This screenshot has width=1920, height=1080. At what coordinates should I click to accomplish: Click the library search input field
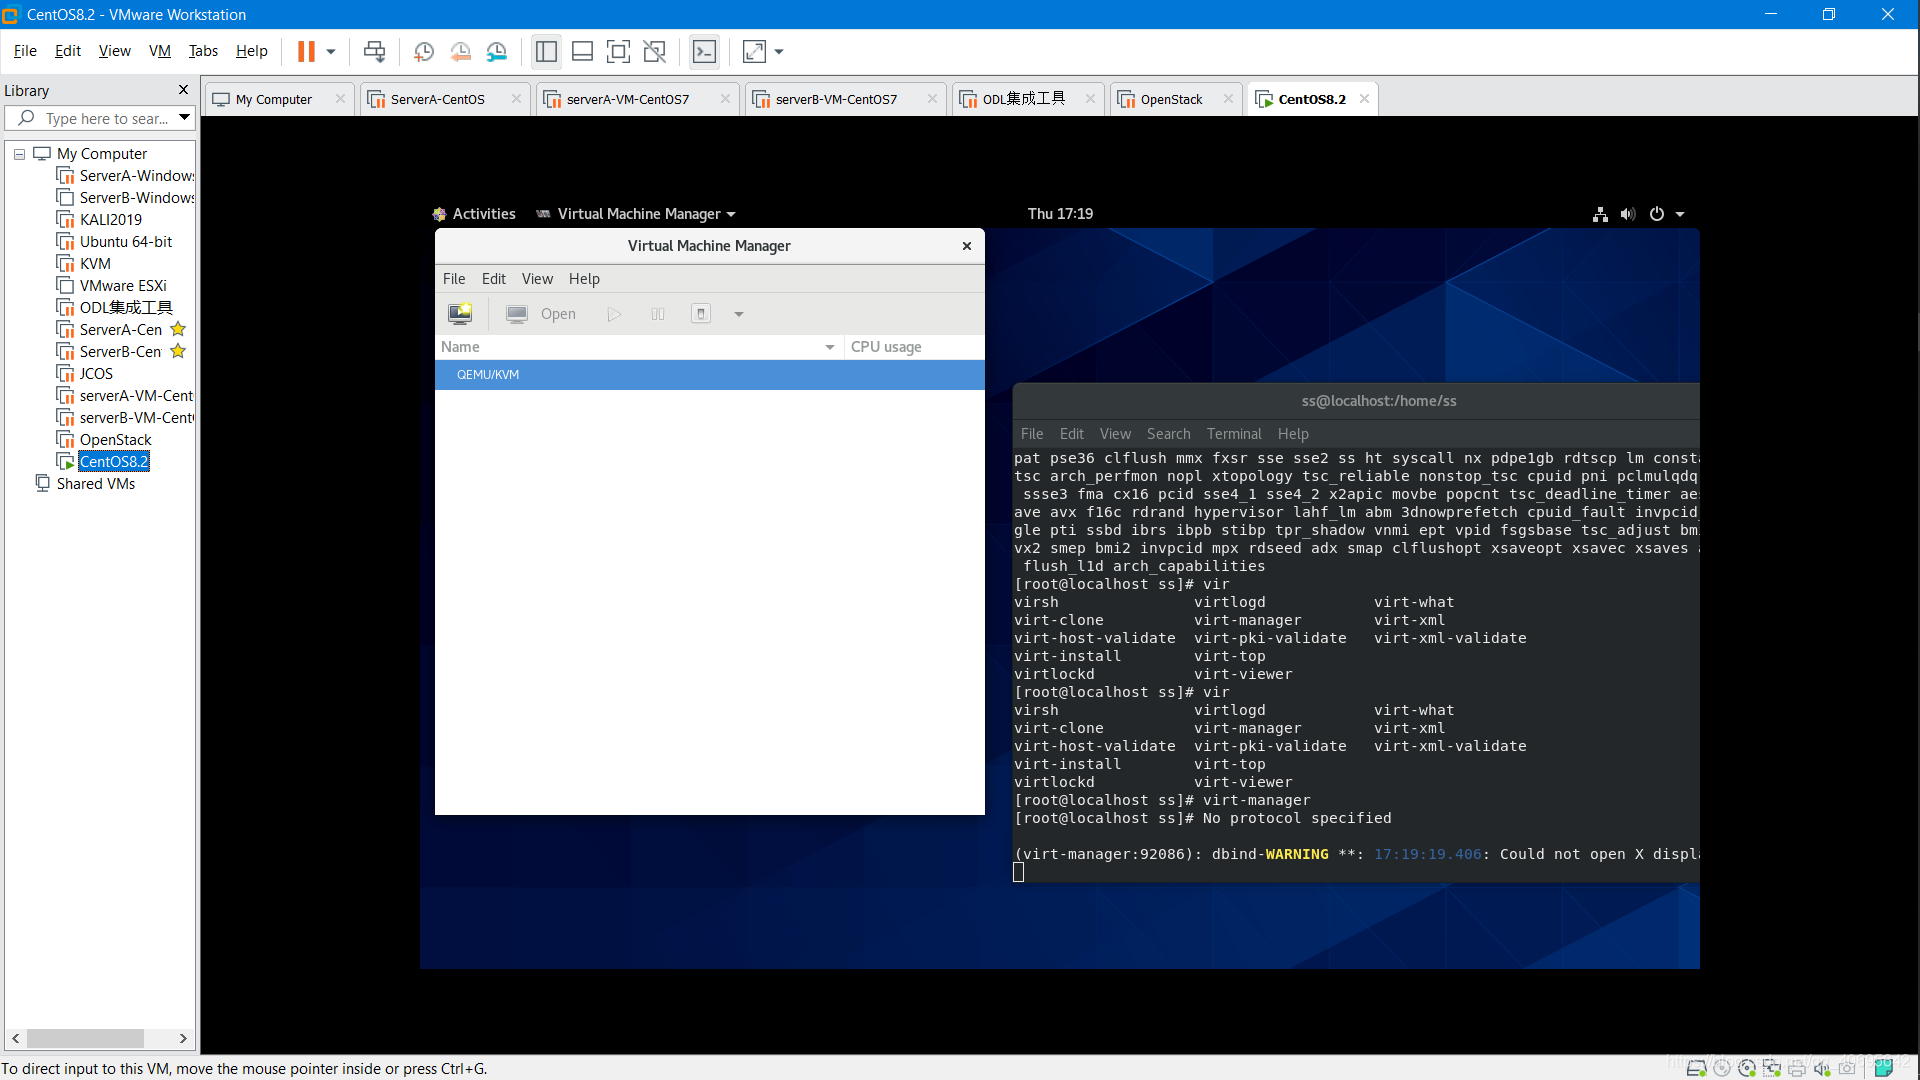coord(99,117)
